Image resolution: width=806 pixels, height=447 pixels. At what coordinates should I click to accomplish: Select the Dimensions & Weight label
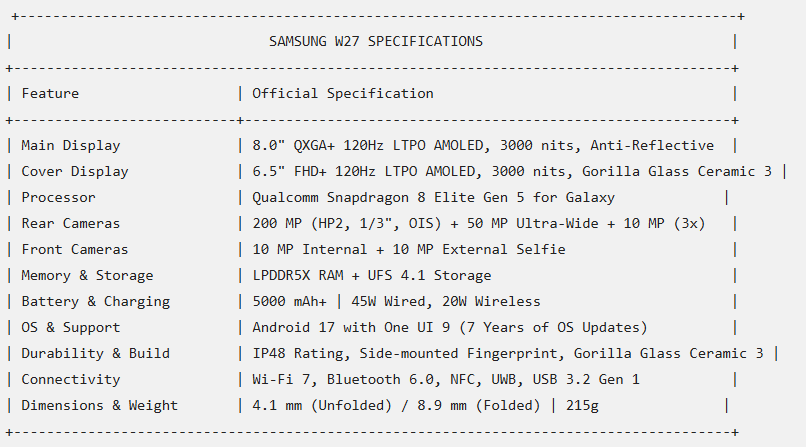pos(100,406)
